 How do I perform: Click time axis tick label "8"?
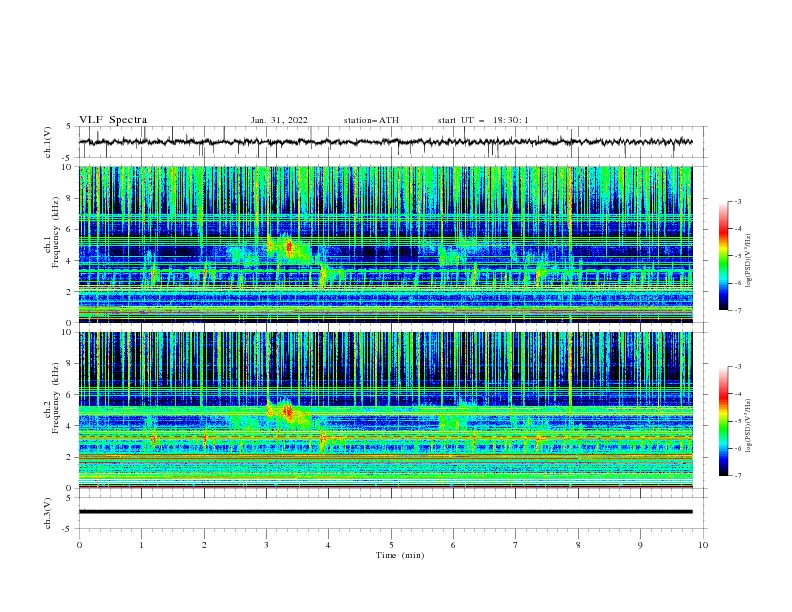(x=578, y=545)
